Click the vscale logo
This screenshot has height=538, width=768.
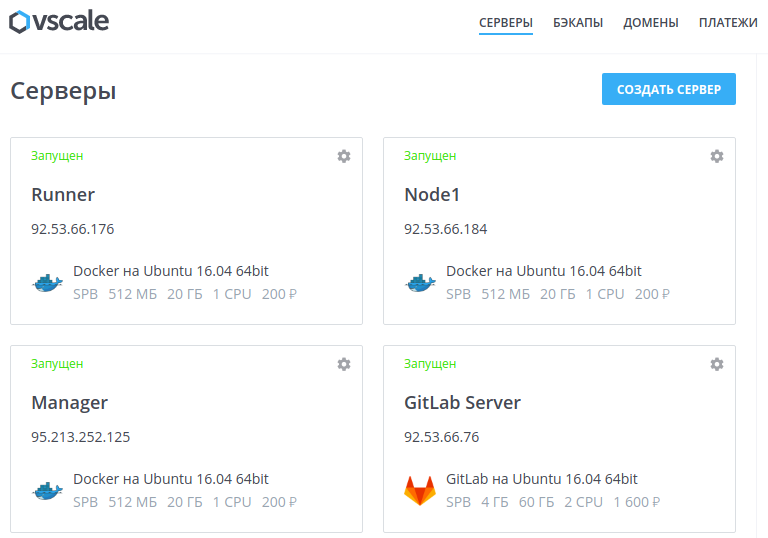click(59, 22)
